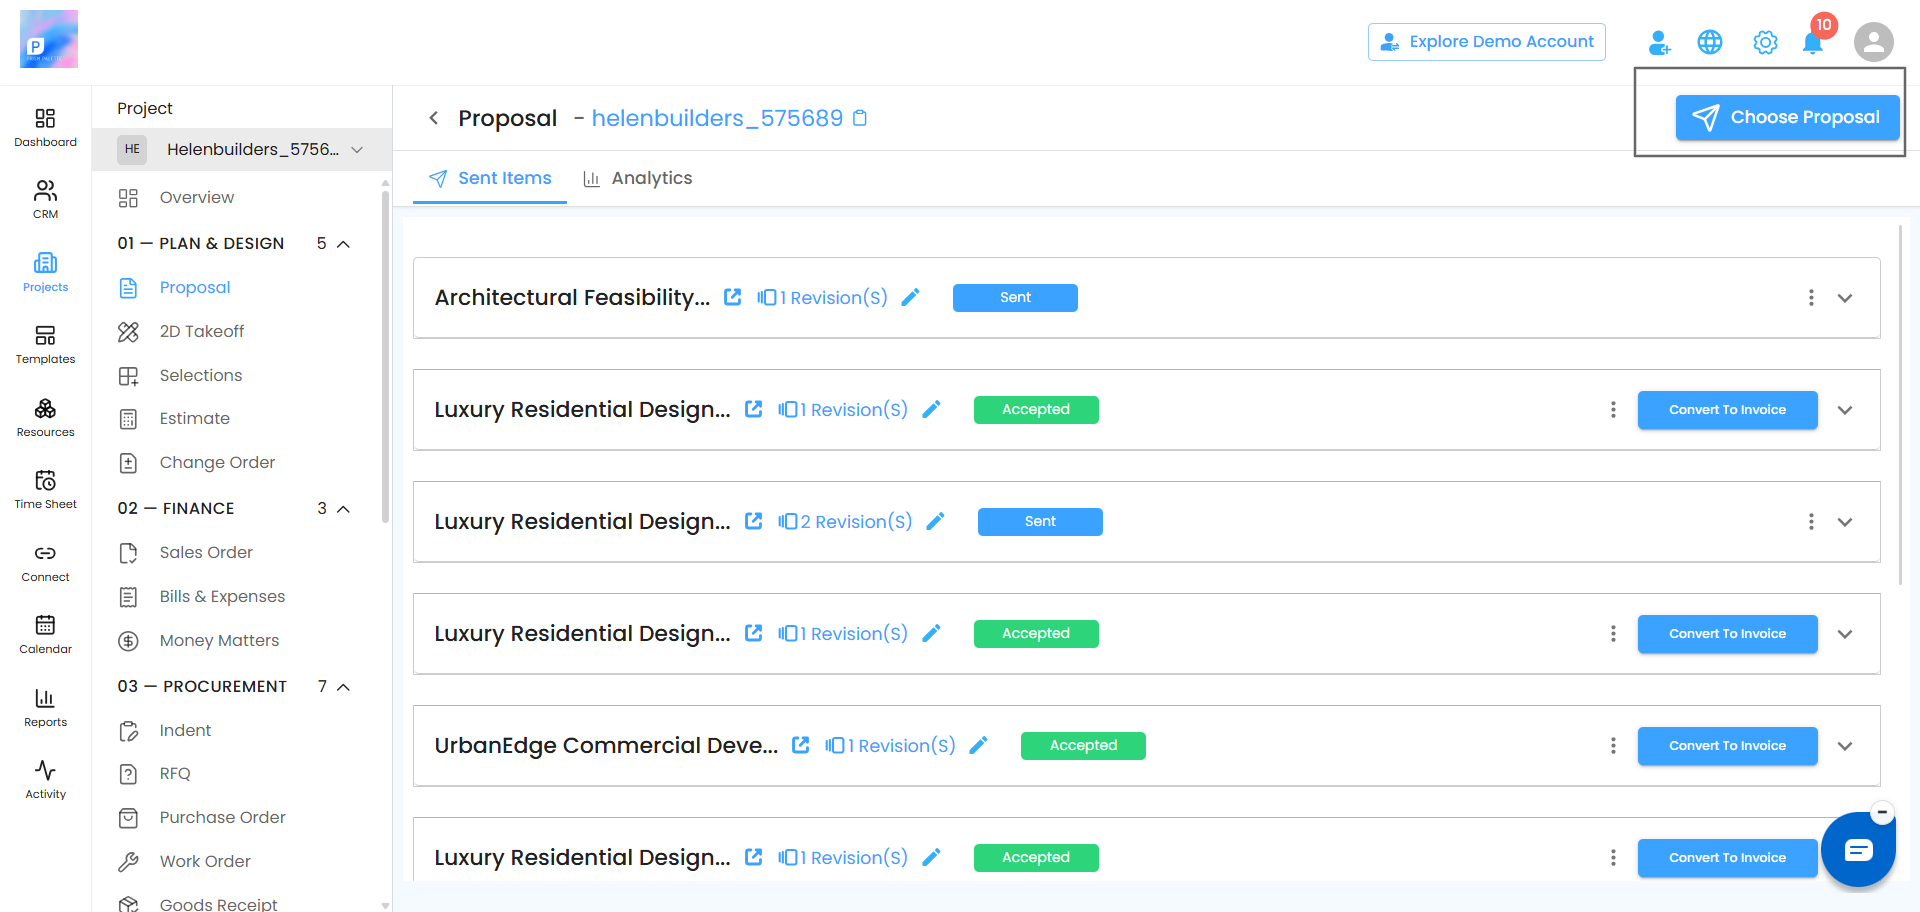Convert UrbanEdge Commercial proposal to invoice
Viewport: 1920px width, 912px height.
1727,746
